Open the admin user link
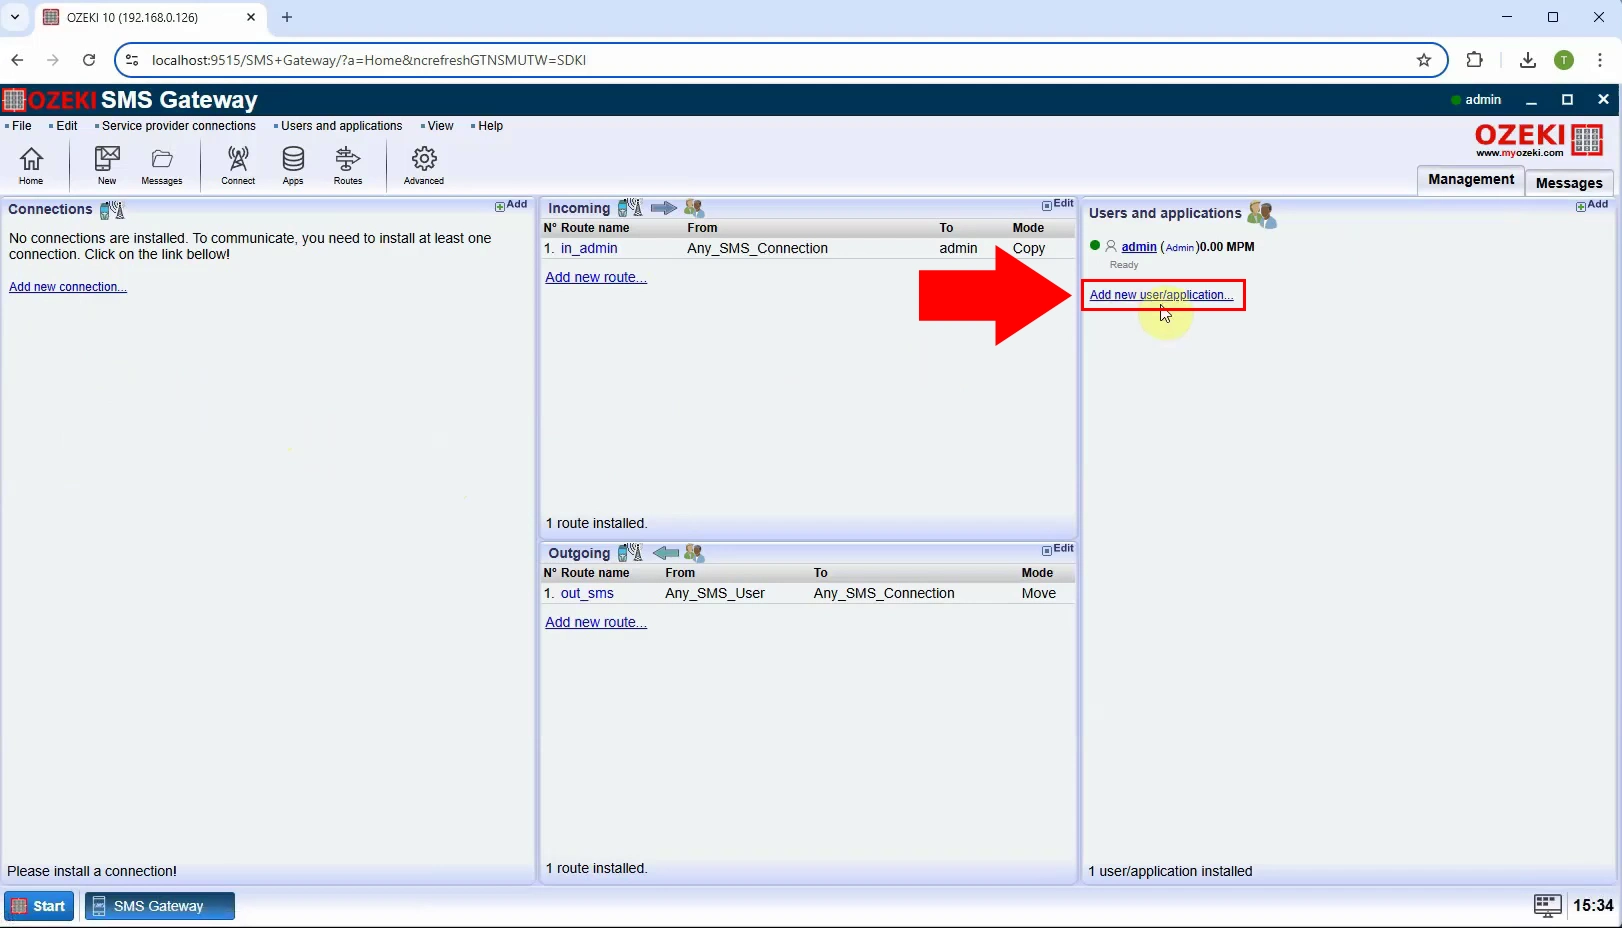 pyautogui.click(x=1139, y=247)
